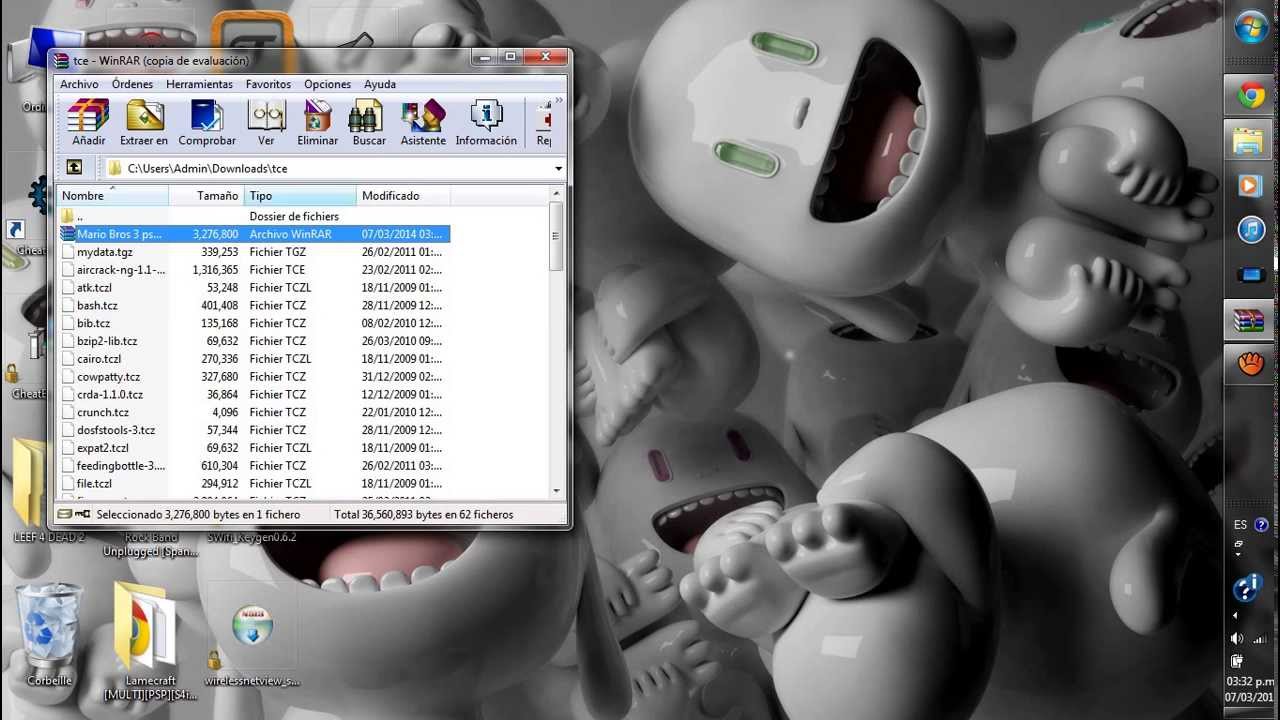1280x720 pixels.
Task: Click the Eliminar toolbar icon
Action: point(317,123)
